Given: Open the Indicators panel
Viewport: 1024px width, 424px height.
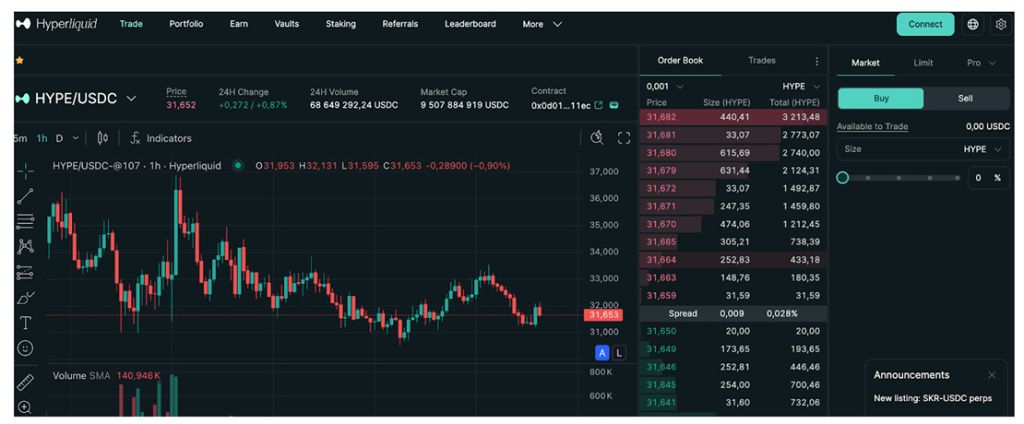Looking at the screenshot, I should [x=160, y=138].
